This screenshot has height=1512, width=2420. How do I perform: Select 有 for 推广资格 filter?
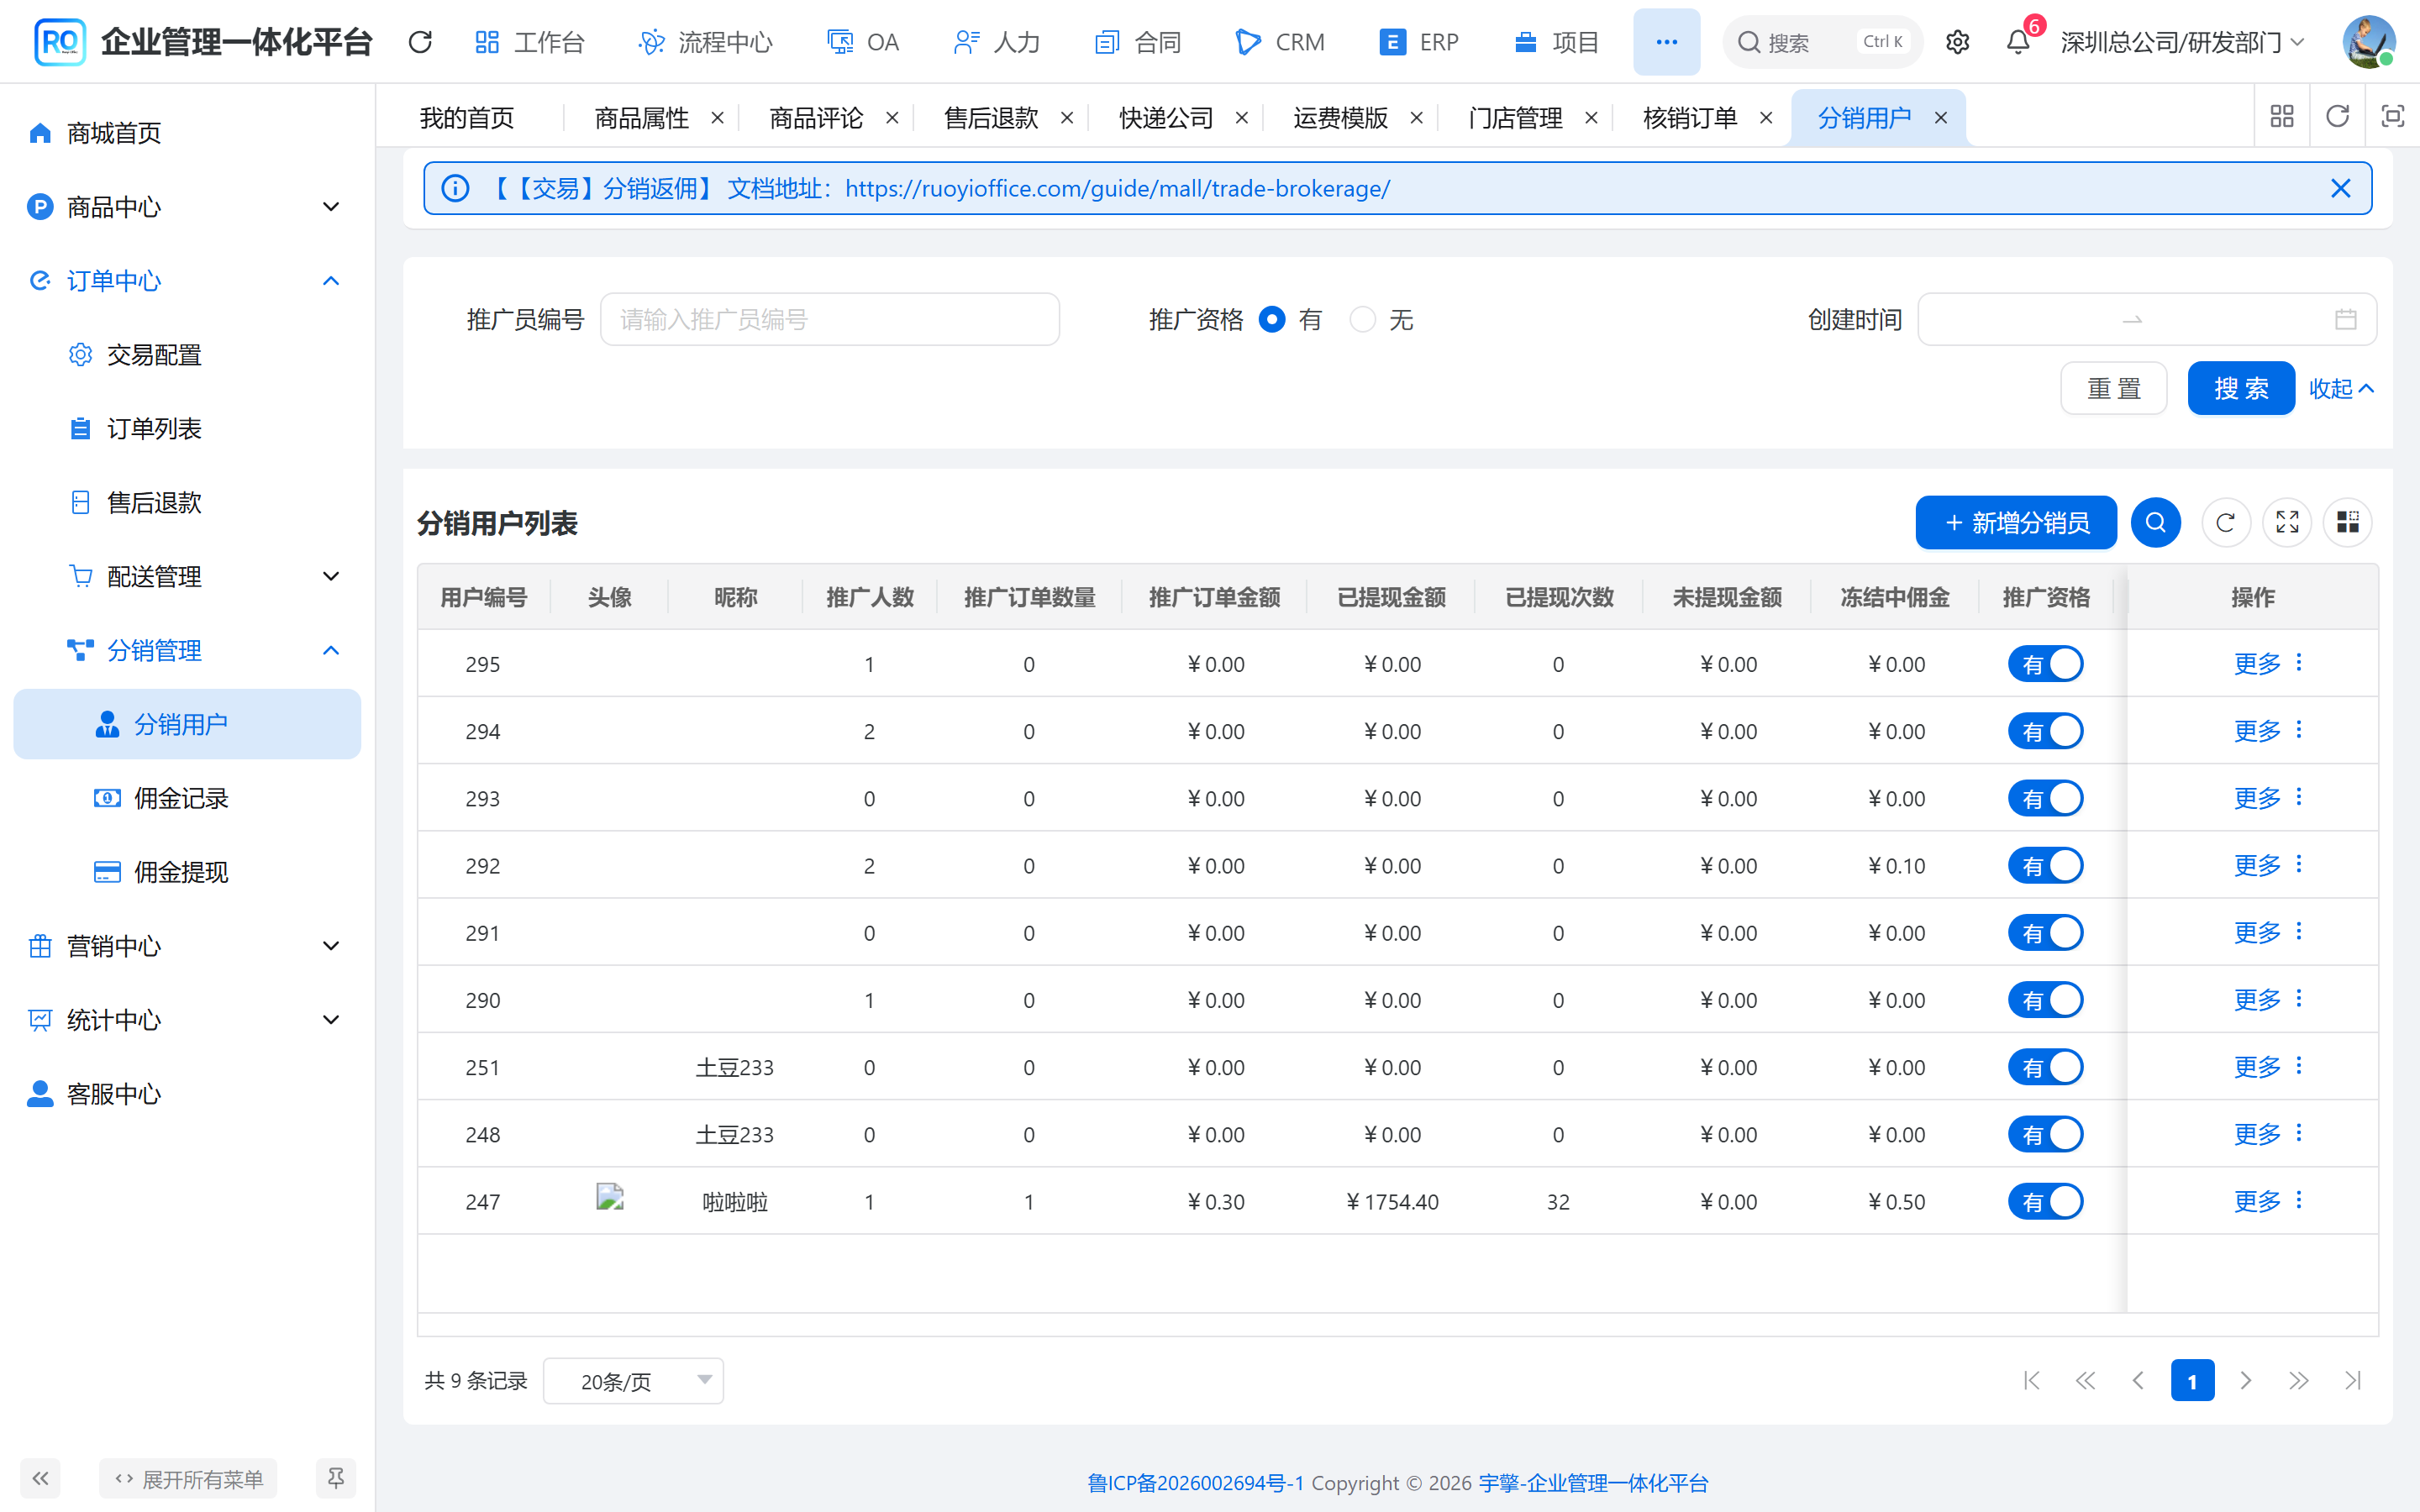tap(1272, 319)
